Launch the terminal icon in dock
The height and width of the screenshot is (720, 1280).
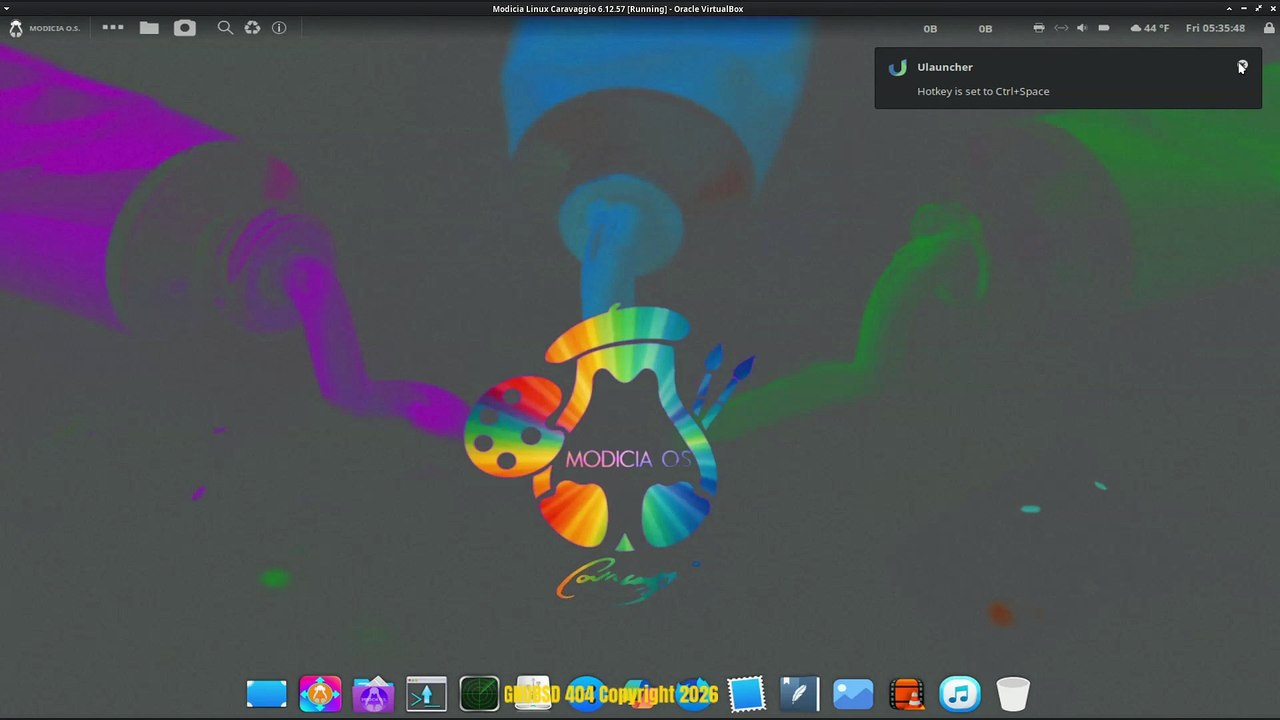click(x=426, y=694)
